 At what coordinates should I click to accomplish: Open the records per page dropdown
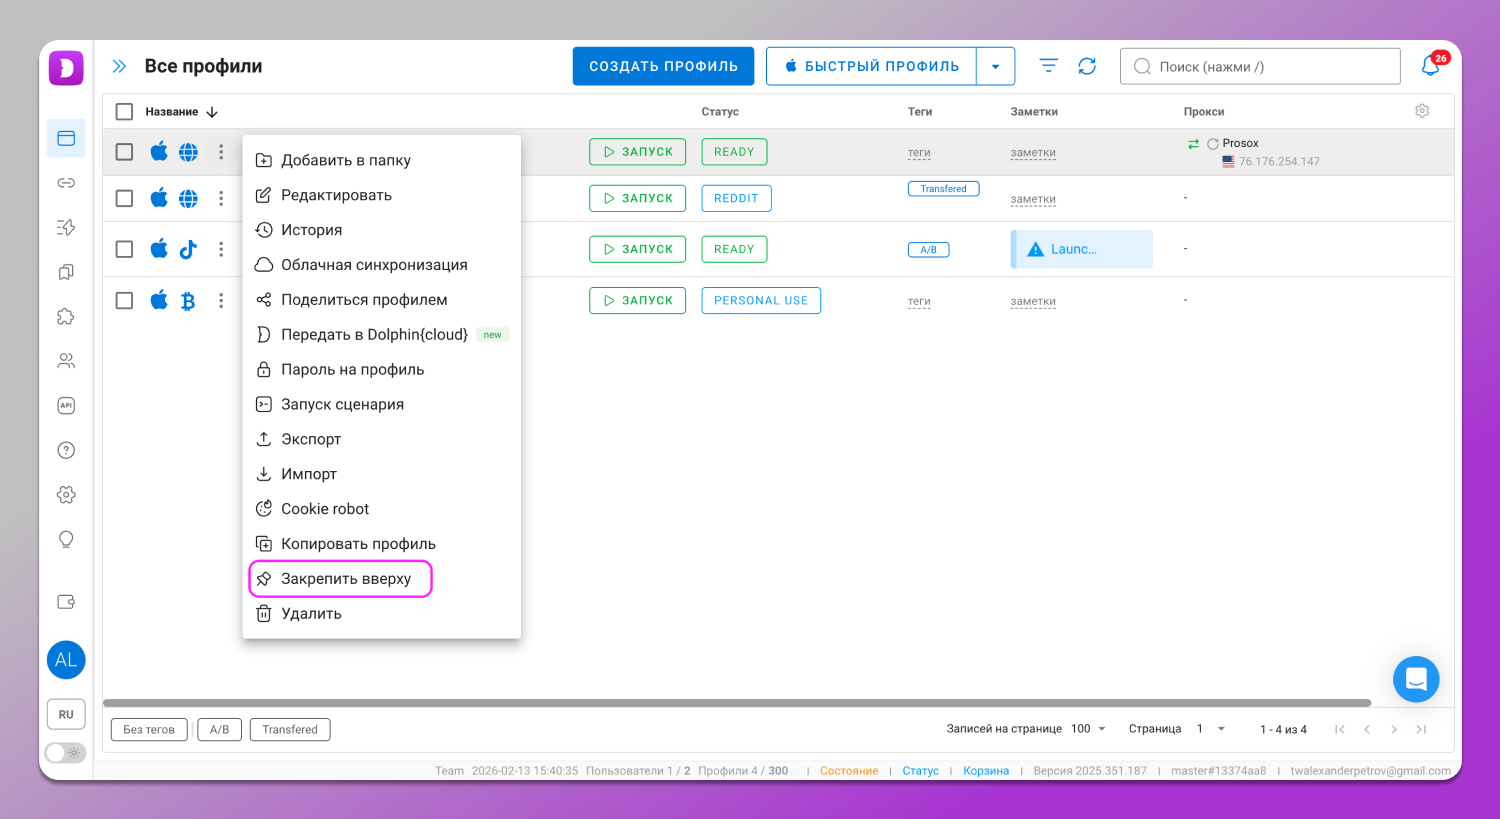tap(1089, 729)
